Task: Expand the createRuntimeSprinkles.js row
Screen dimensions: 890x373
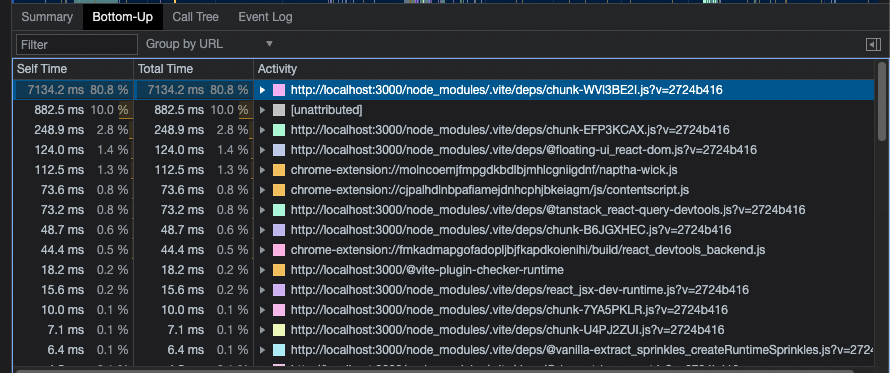Action: tap(262, 350)
